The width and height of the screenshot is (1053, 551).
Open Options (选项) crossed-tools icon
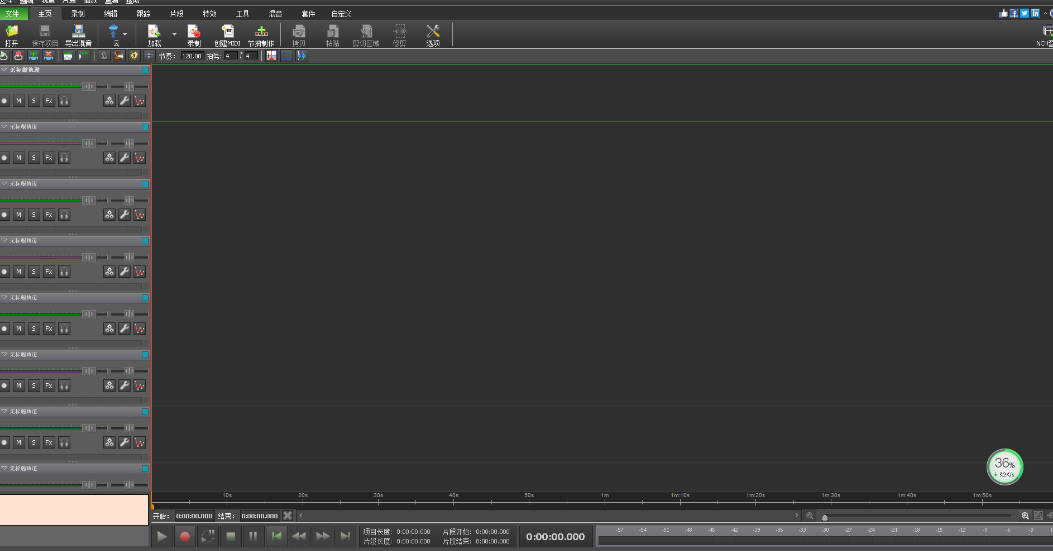432,31
